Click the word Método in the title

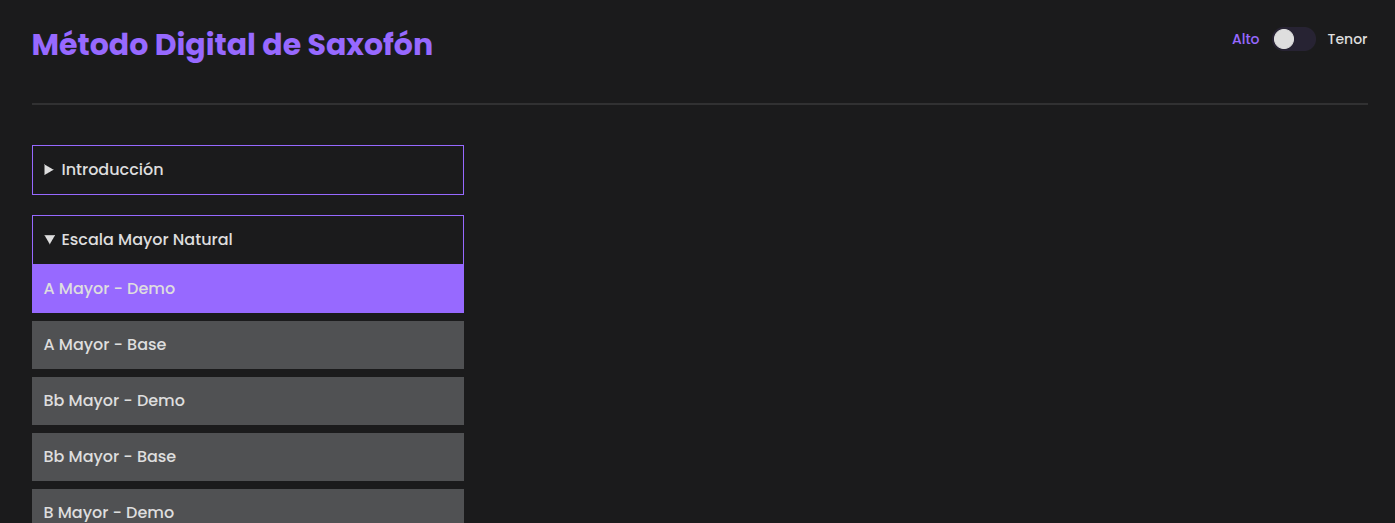(x=90, y=45)
